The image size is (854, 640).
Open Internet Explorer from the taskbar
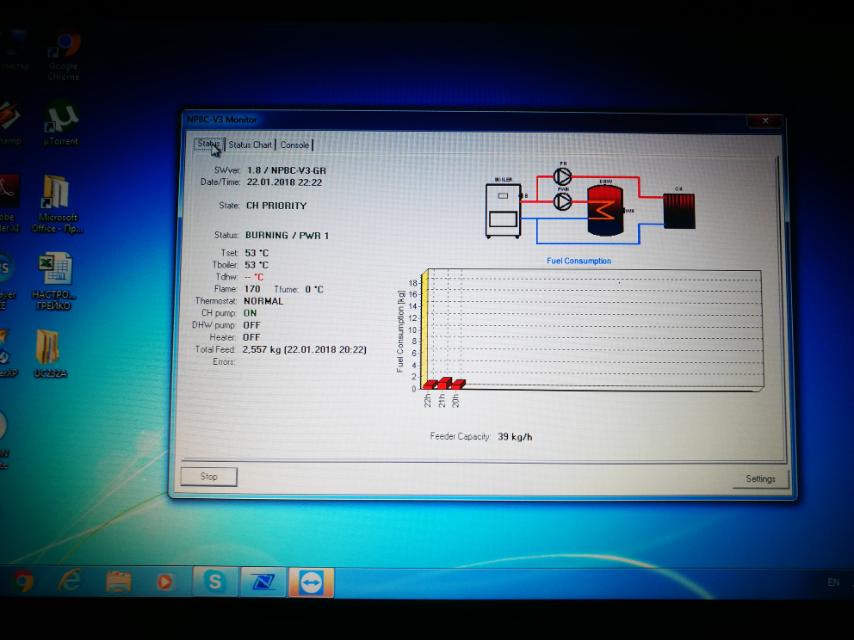[69, 581]
